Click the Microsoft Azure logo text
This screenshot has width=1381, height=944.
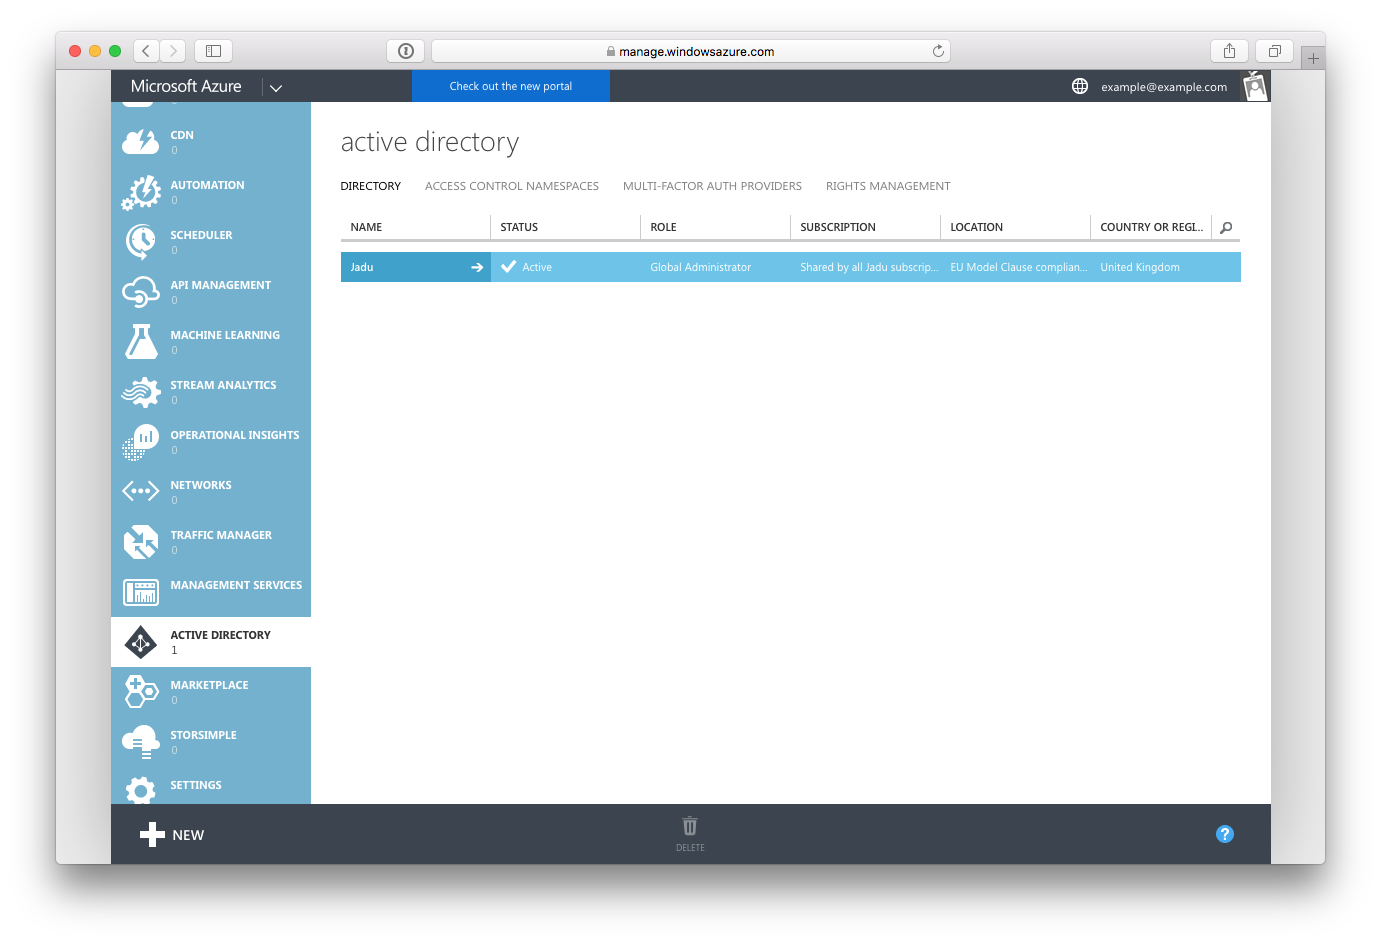(x=186, y=86)
